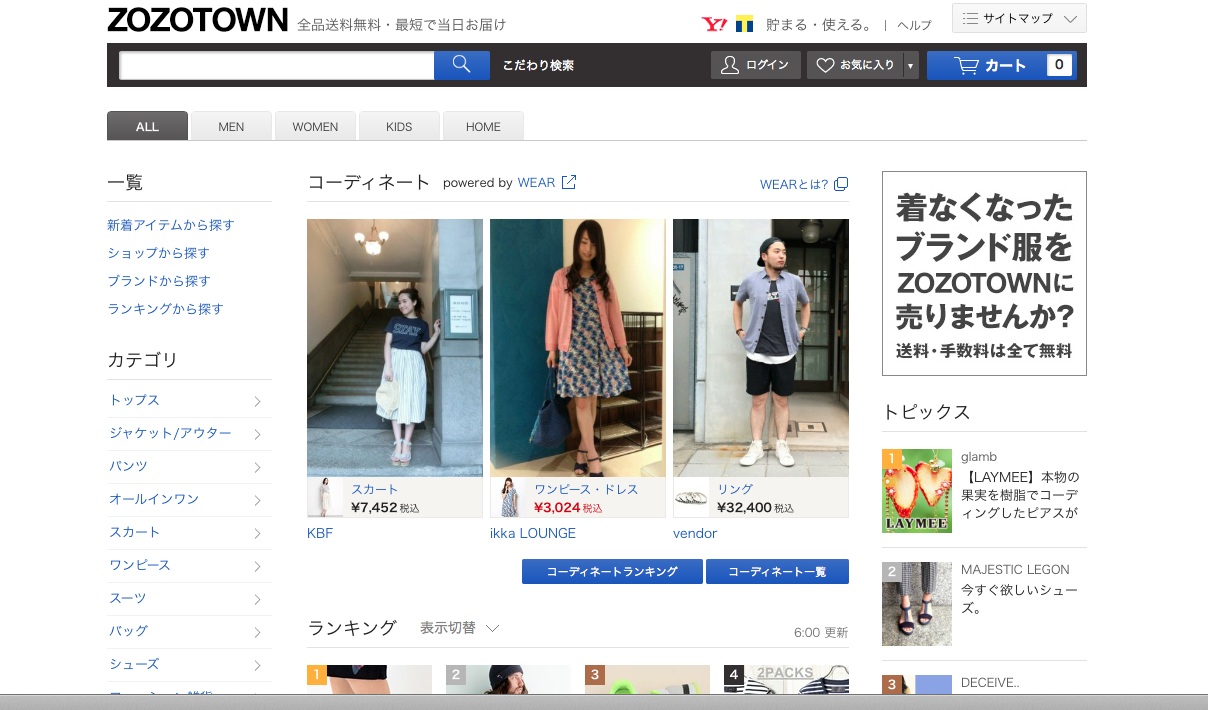
Task: Expand the バッグ category chevron
Action: (257, 632)
